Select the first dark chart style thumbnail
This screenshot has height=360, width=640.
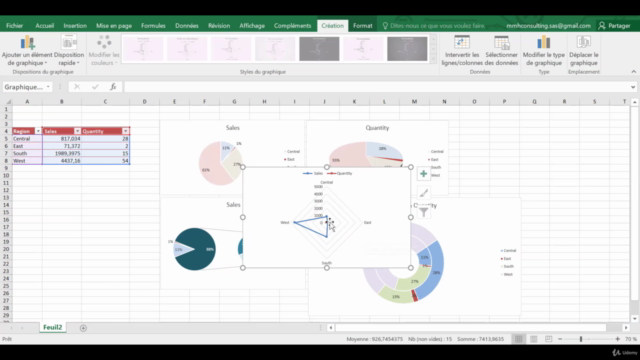[x=319, y=49]
